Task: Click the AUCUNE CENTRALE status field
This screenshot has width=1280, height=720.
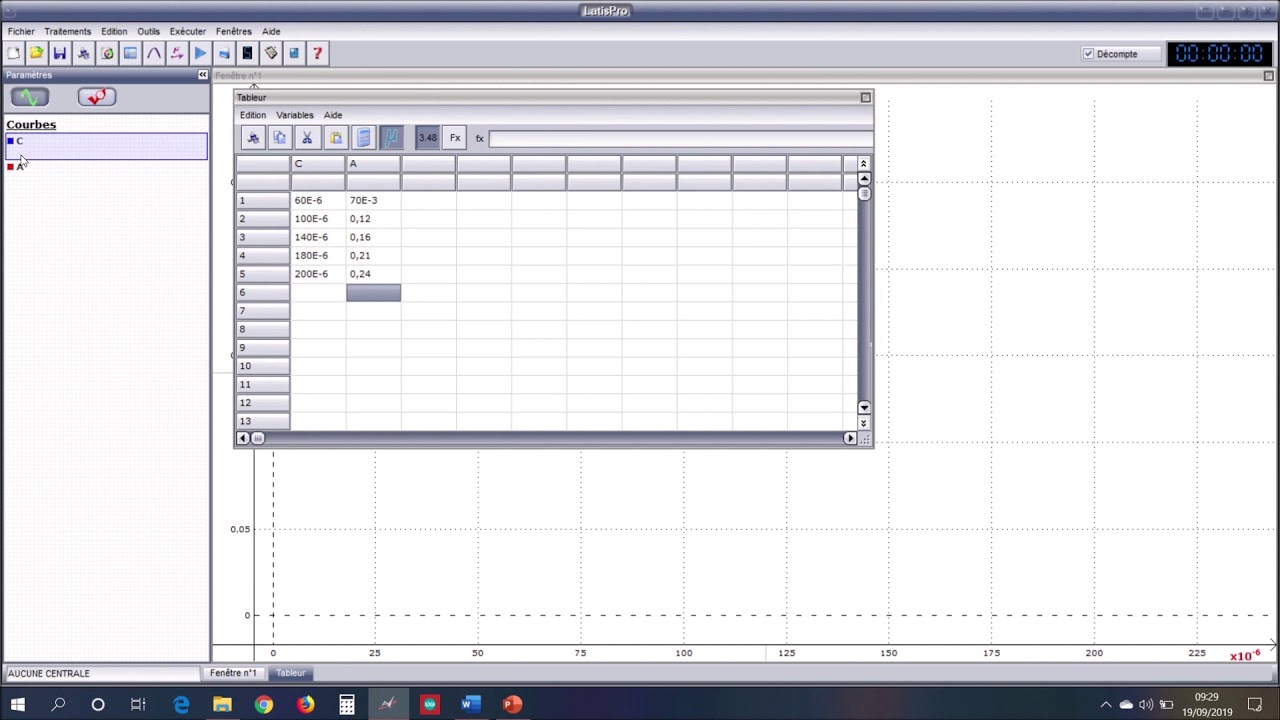Action: pos(102,674)
